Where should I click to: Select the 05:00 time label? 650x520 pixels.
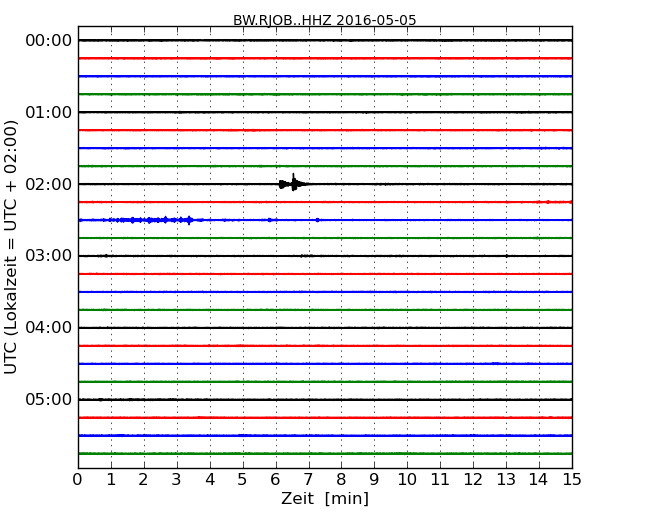[49, 399]
